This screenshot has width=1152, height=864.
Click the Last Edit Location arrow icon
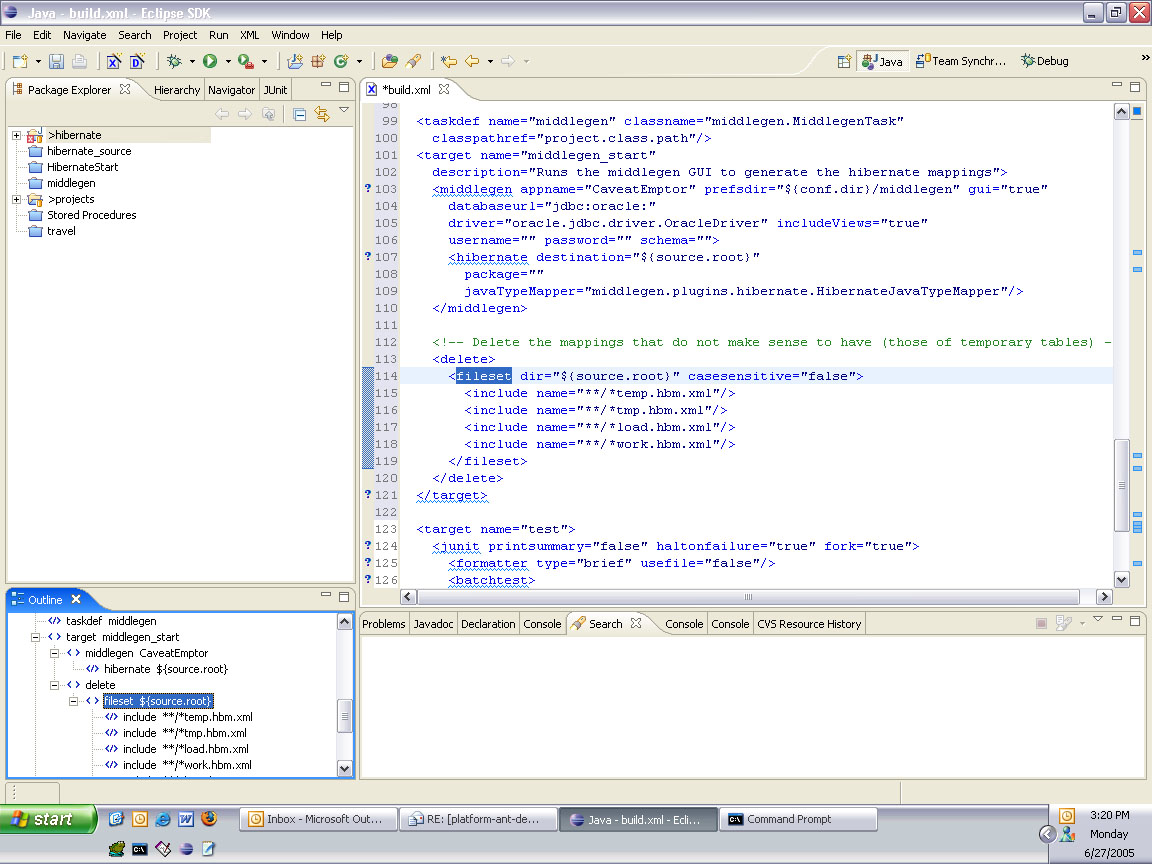pyautogui.click(x=449, y=61)
